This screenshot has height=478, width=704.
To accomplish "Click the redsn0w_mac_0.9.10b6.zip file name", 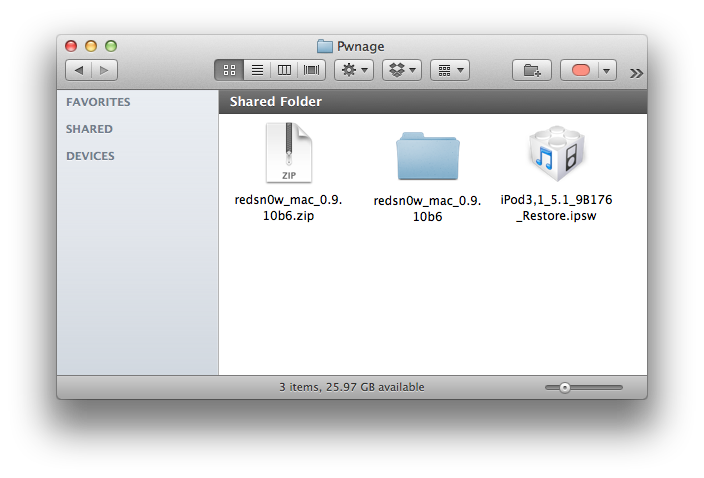I will [x=288, y=207].
